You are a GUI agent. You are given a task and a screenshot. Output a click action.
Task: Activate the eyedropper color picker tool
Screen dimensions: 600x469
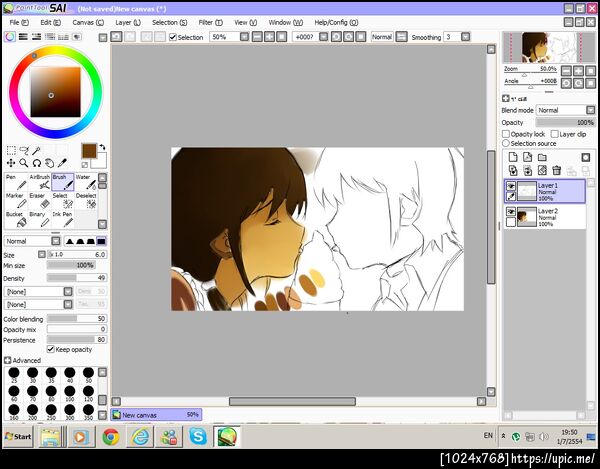click(x=62, y=163)
